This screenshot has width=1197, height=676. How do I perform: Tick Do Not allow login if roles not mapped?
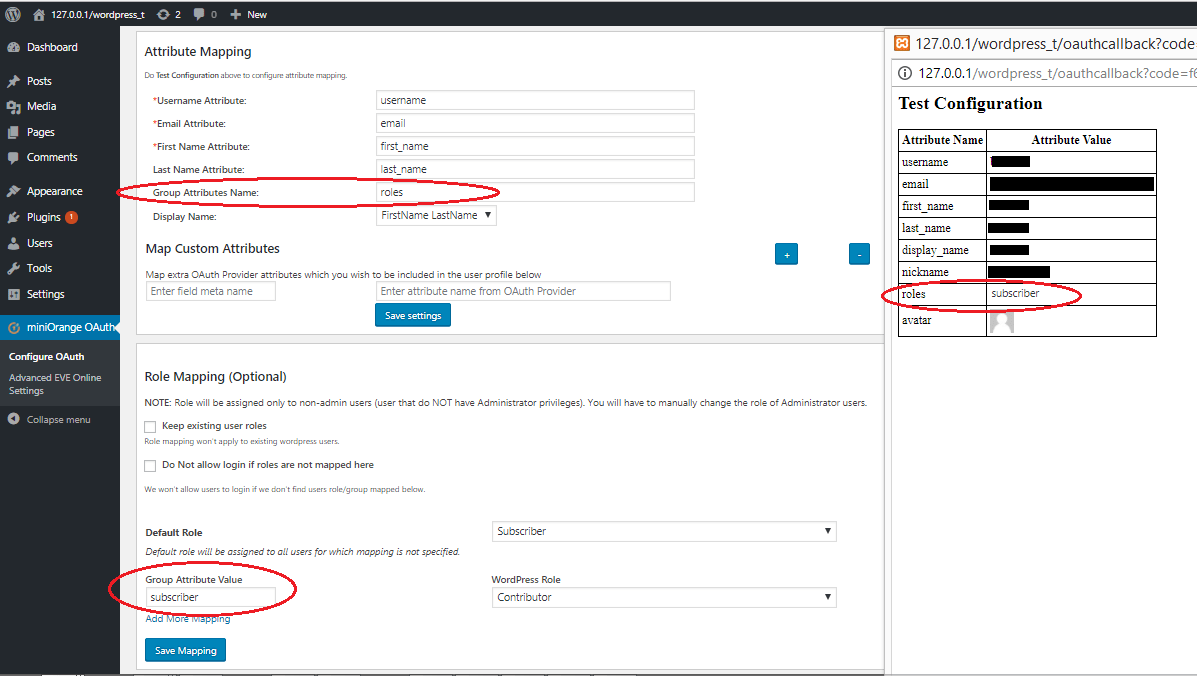(150, 465)
